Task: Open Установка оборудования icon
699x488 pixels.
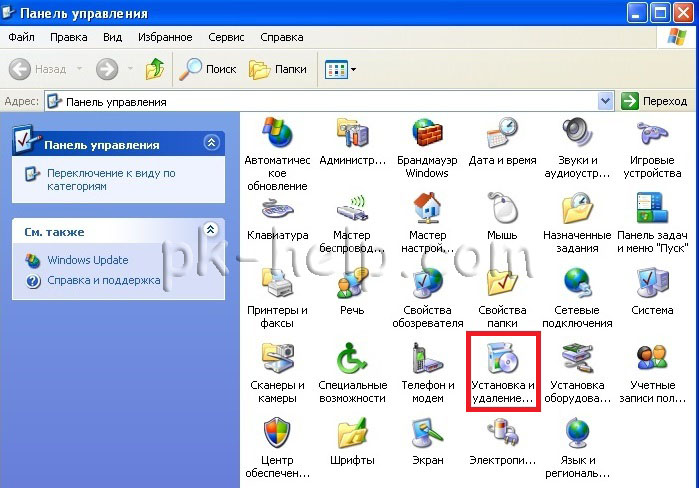Action: (577, 357)
